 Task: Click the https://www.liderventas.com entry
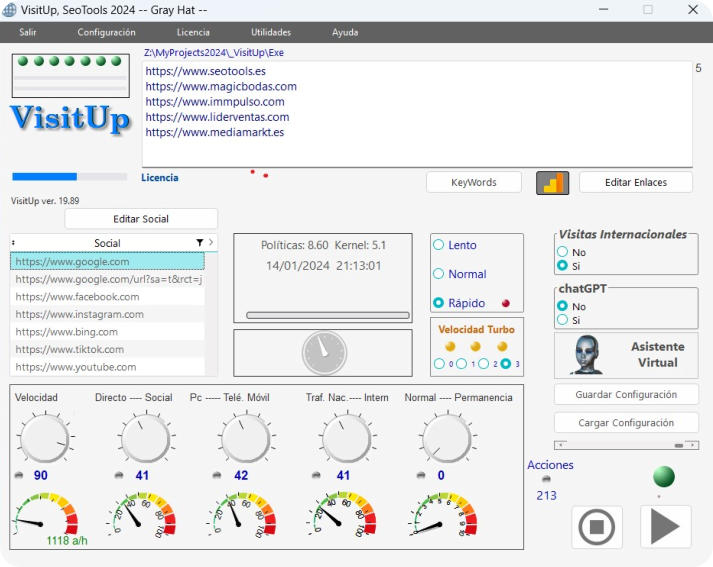coord(217,117)
